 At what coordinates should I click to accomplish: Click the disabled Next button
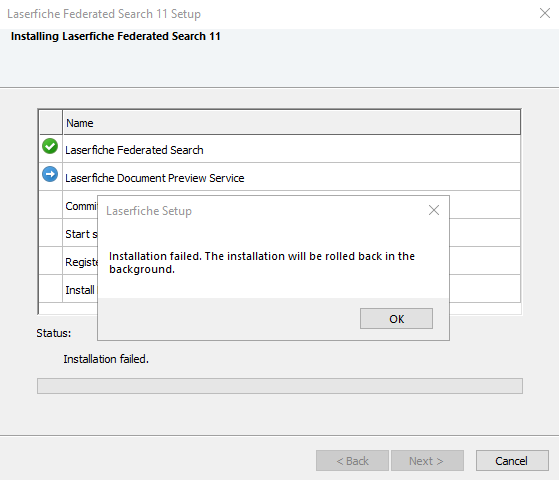pyautogui.click(x=427, y=461)
